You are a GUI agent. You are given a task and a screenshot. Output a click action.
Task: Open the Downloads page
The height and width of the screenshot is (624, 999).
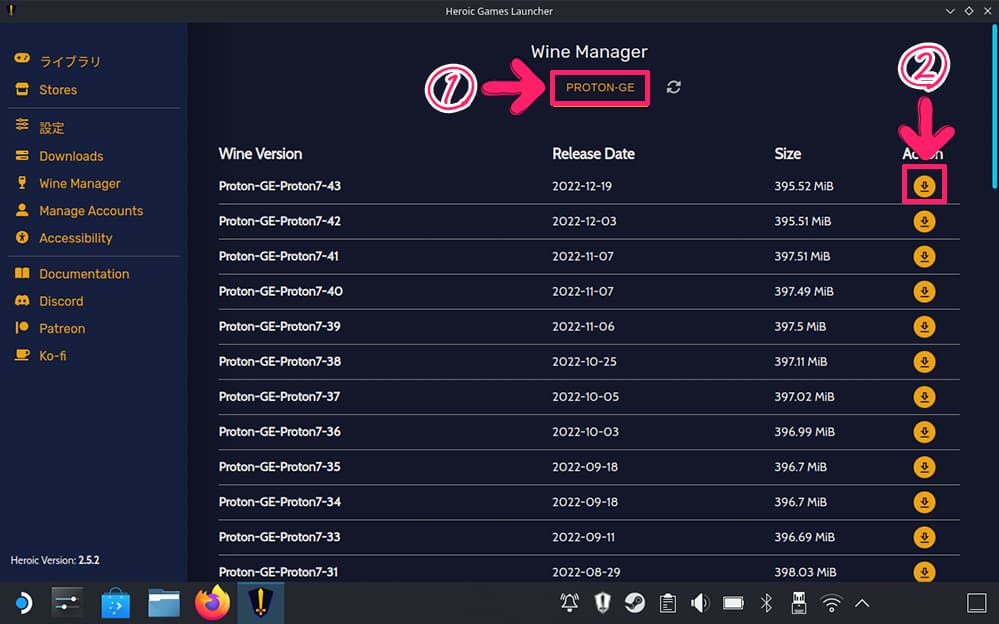coord(59,156)
